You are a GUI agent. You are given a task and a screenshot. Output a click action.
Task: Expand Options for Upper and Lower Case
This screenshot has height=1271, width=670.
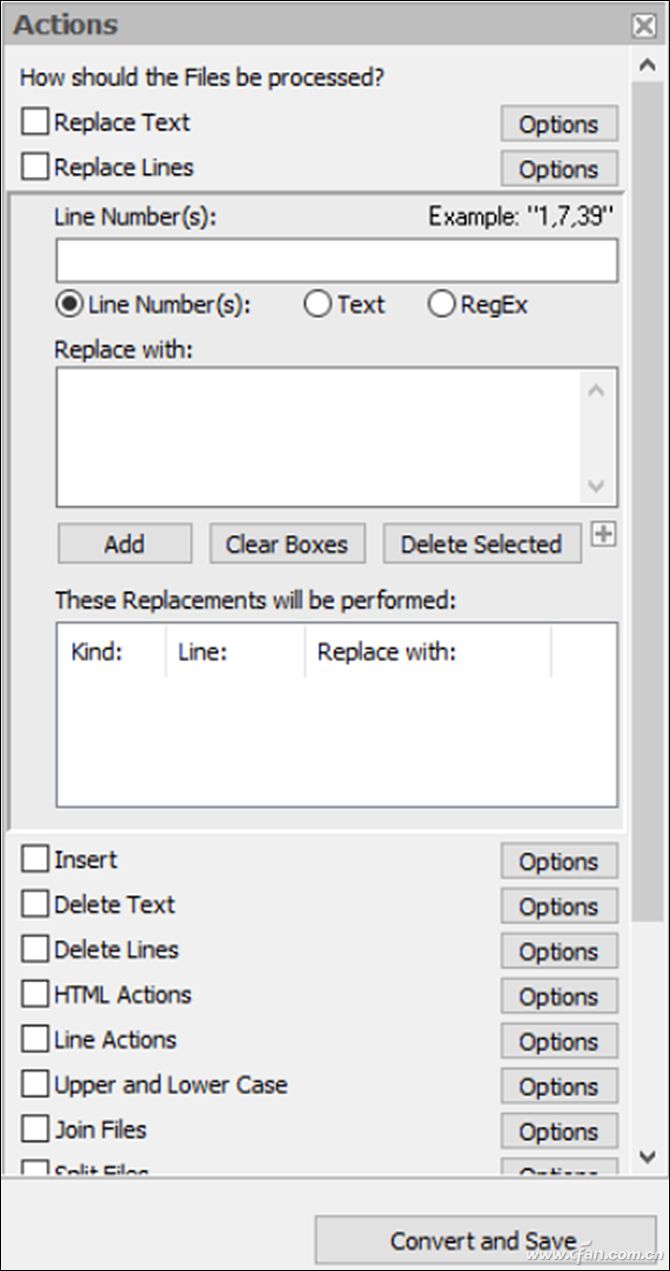coord(558,1086)
